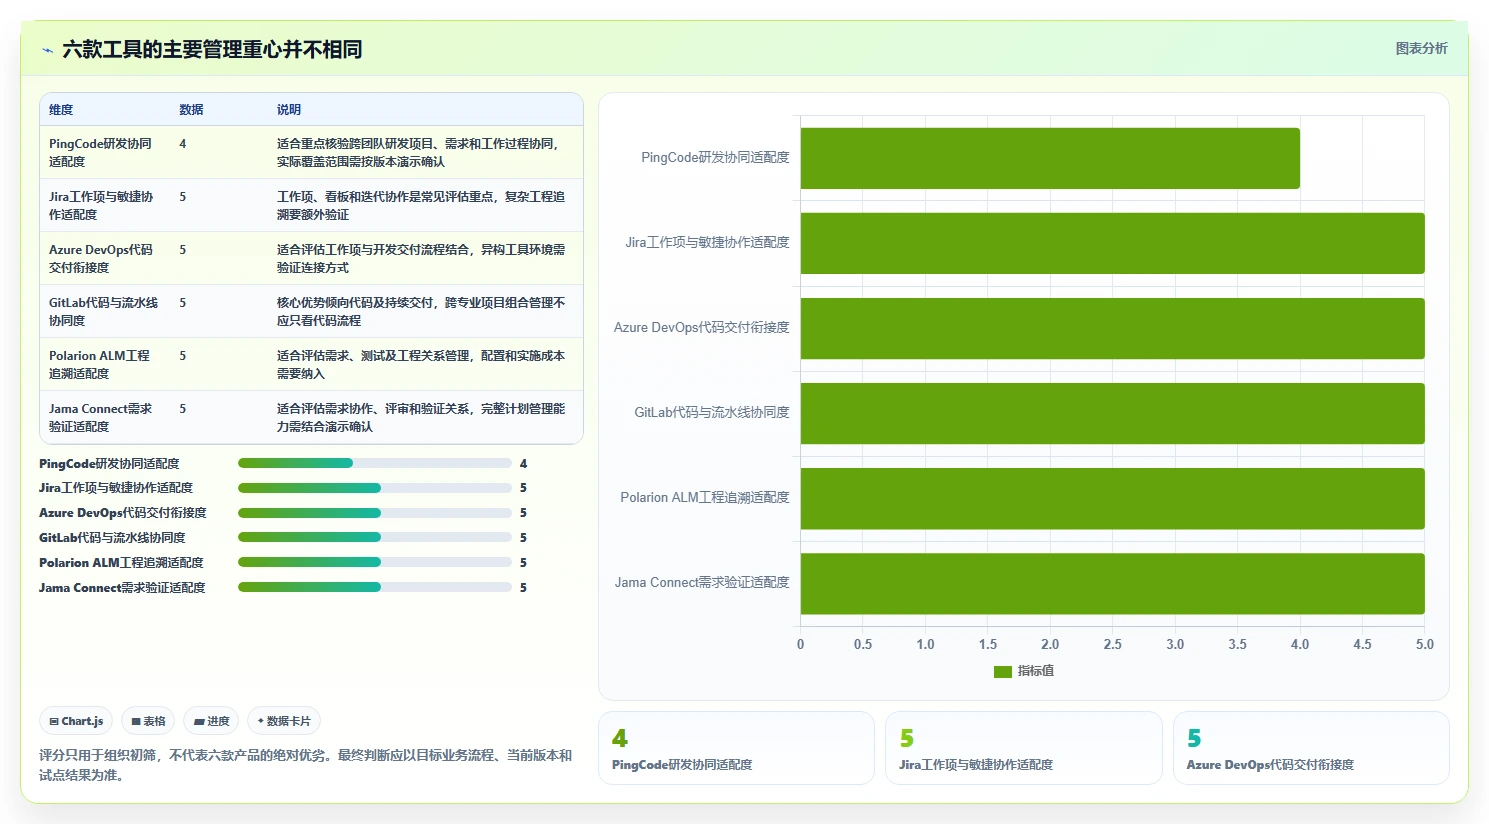The image size is (1489, 824).
Task: Click the Jira bar in the chart
Action: 1112,243
